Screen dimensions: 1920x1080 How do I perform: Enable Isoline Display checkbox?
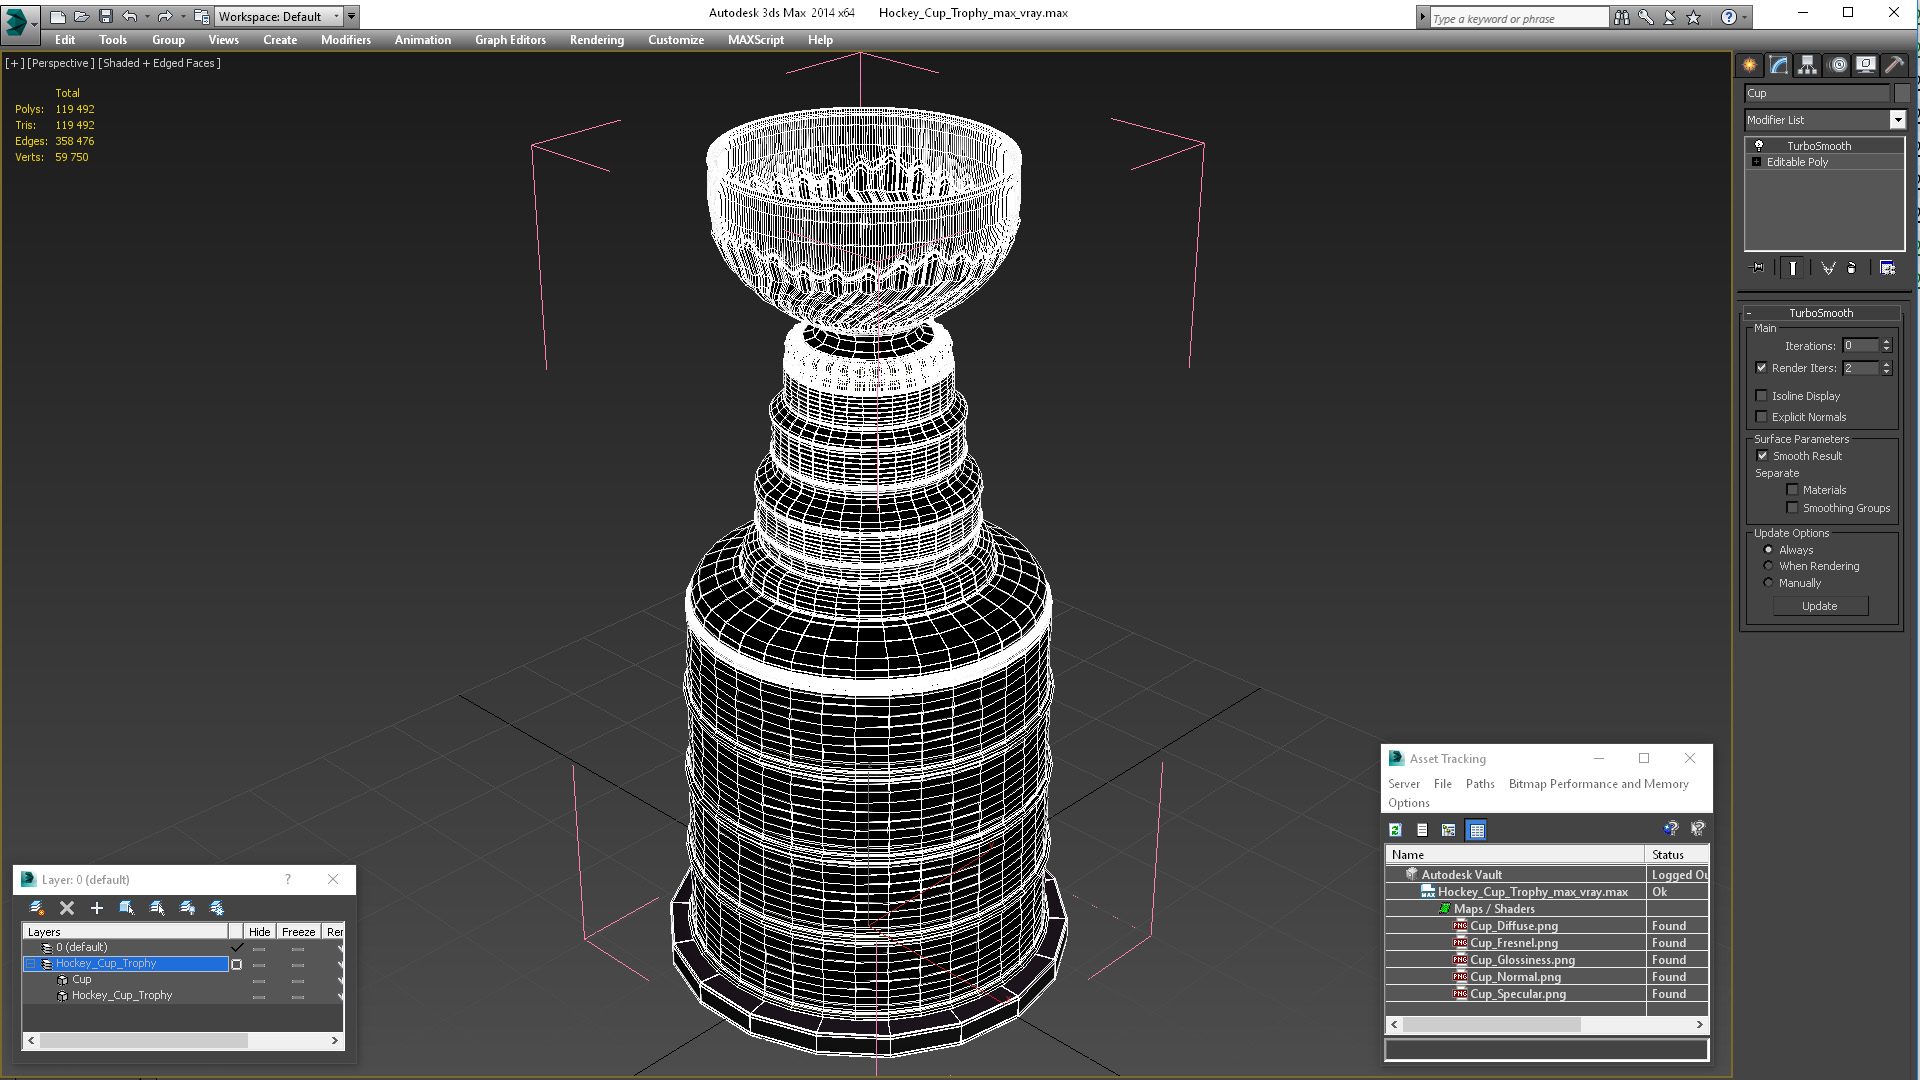(1762, 396)
